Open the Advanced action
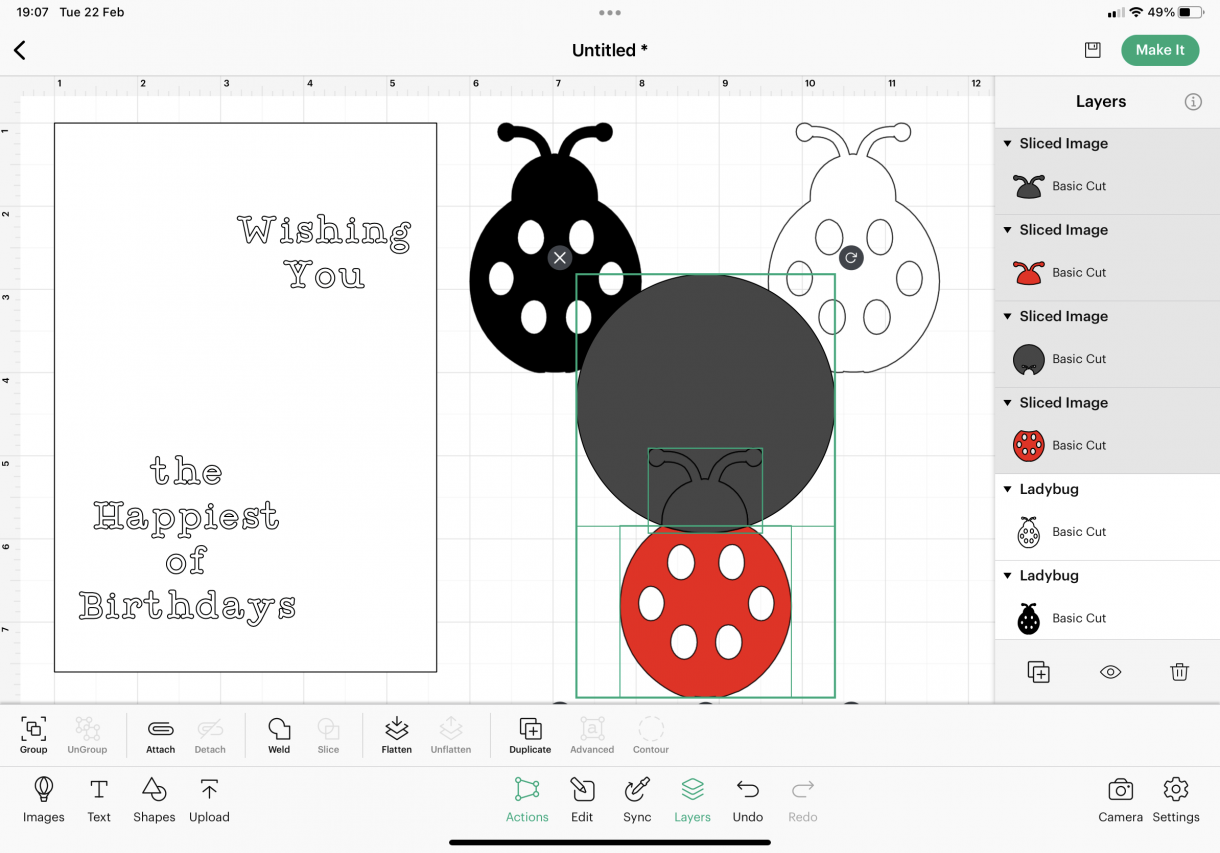 pyautogui.click(x=592, y=735)
